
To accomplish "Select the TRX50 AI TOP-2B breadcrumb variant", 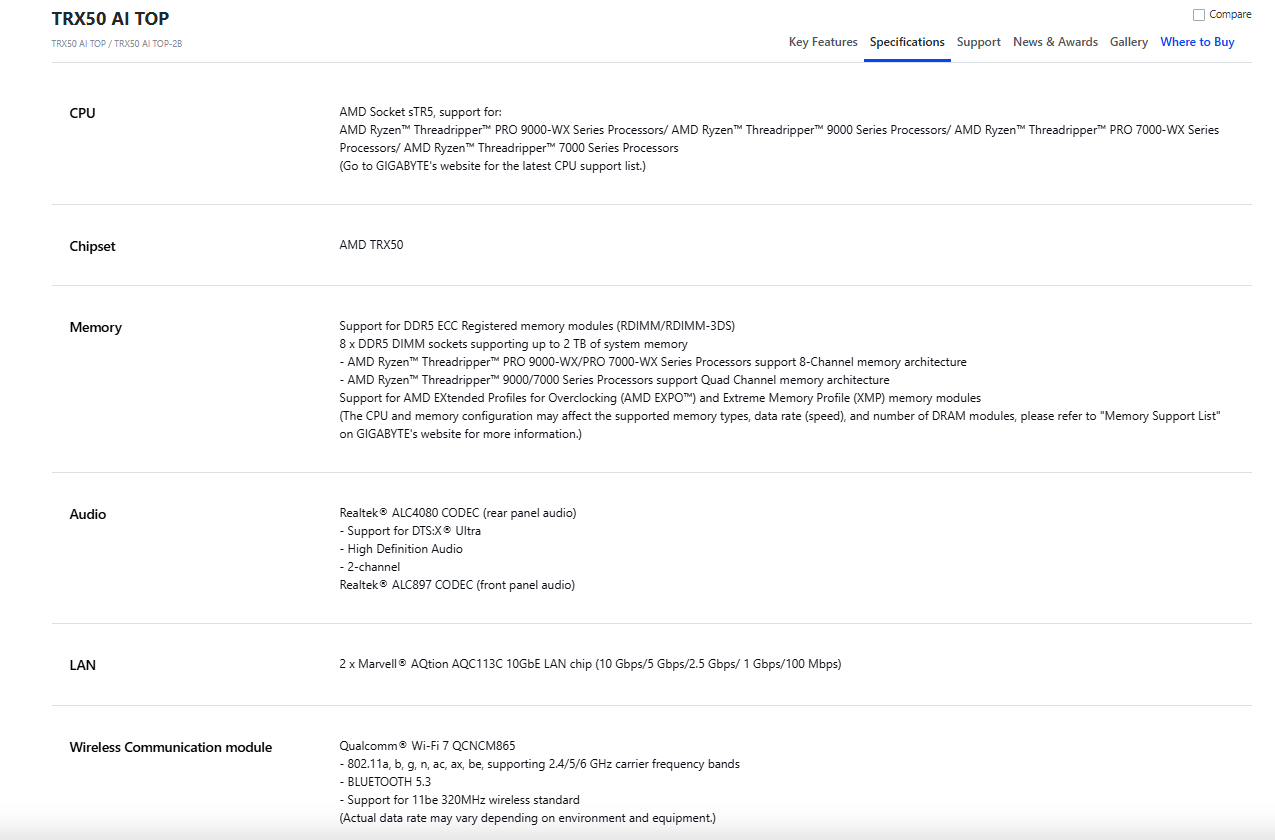I will coord(148,44).
